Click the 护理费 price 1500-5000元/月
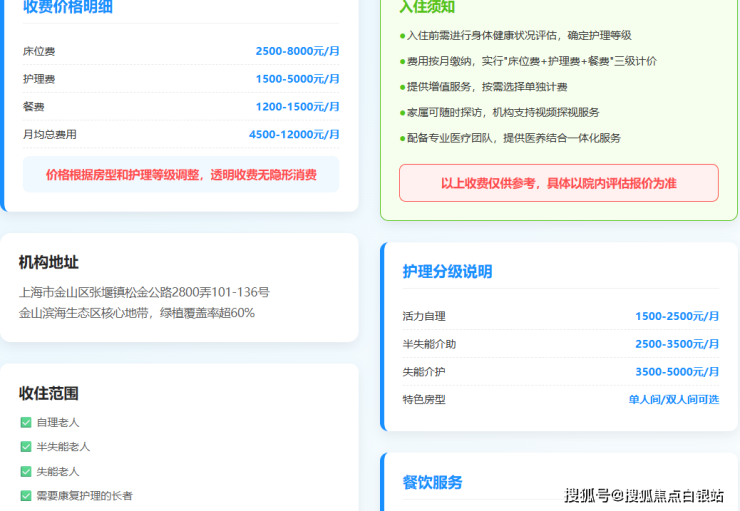Screen dimensions: 740x511 (297, 79)
